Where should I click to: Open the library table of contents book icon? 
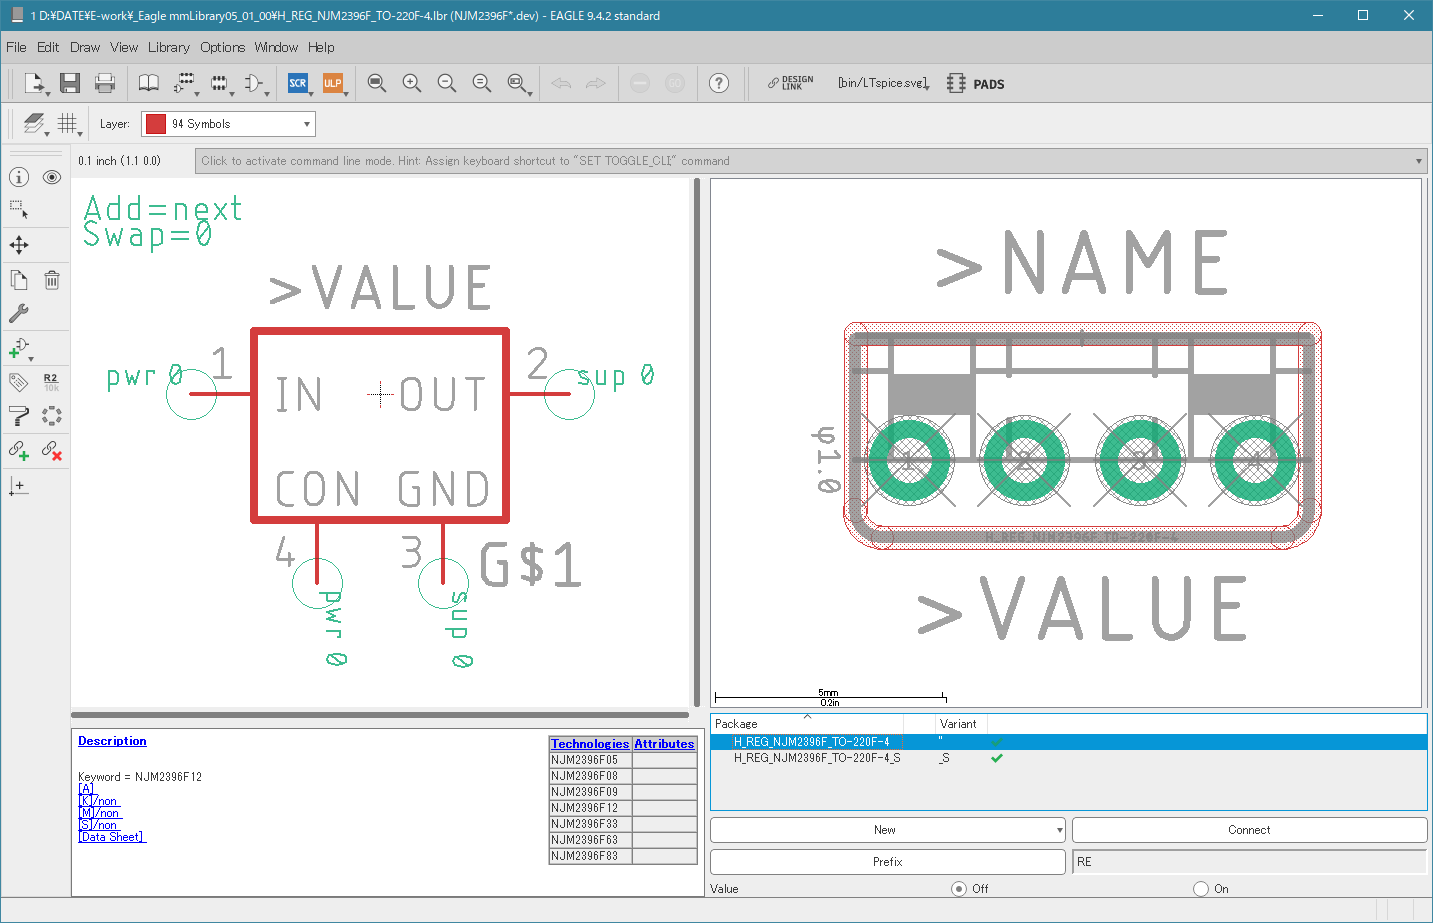[148, 83]
